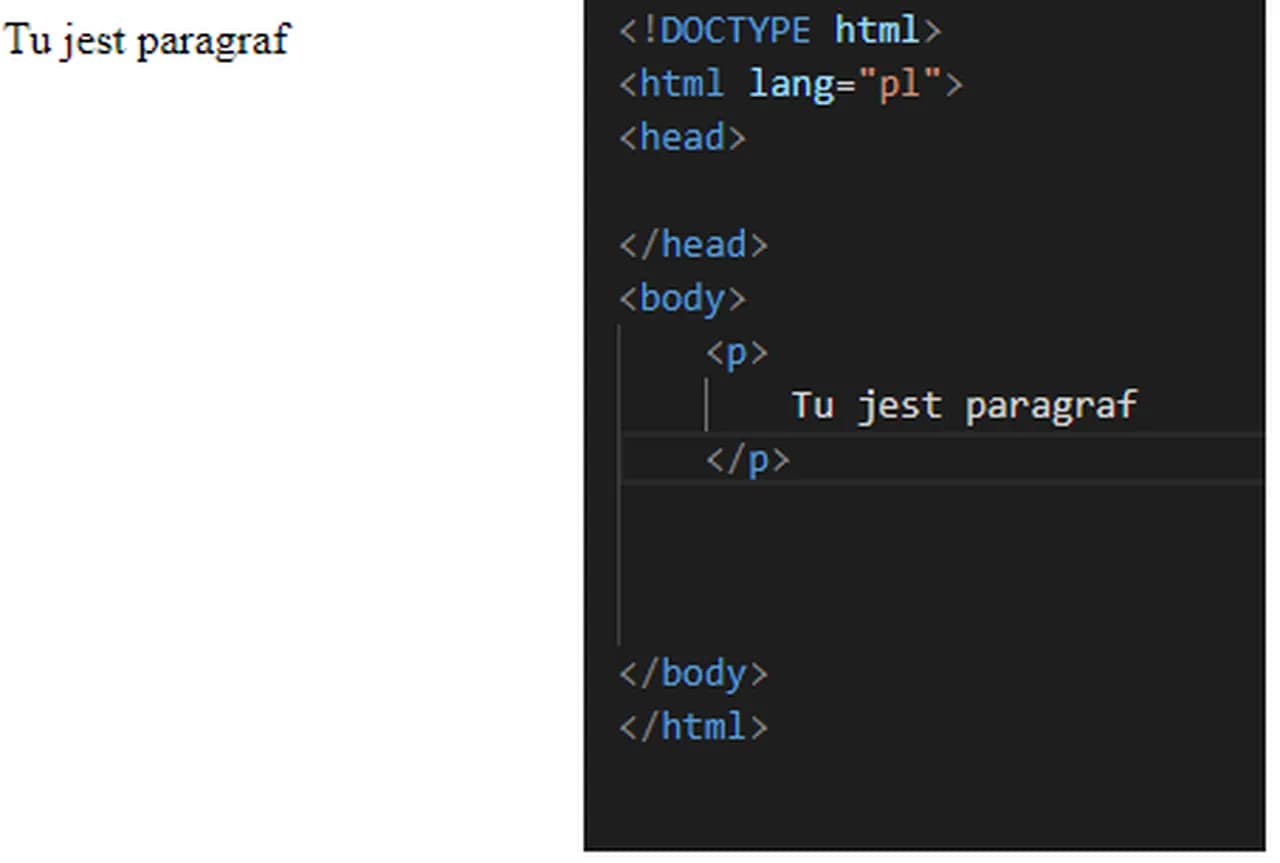Click the closing head tag
Viewport: 1280px width, 863px height.
[x=693, y=245]
